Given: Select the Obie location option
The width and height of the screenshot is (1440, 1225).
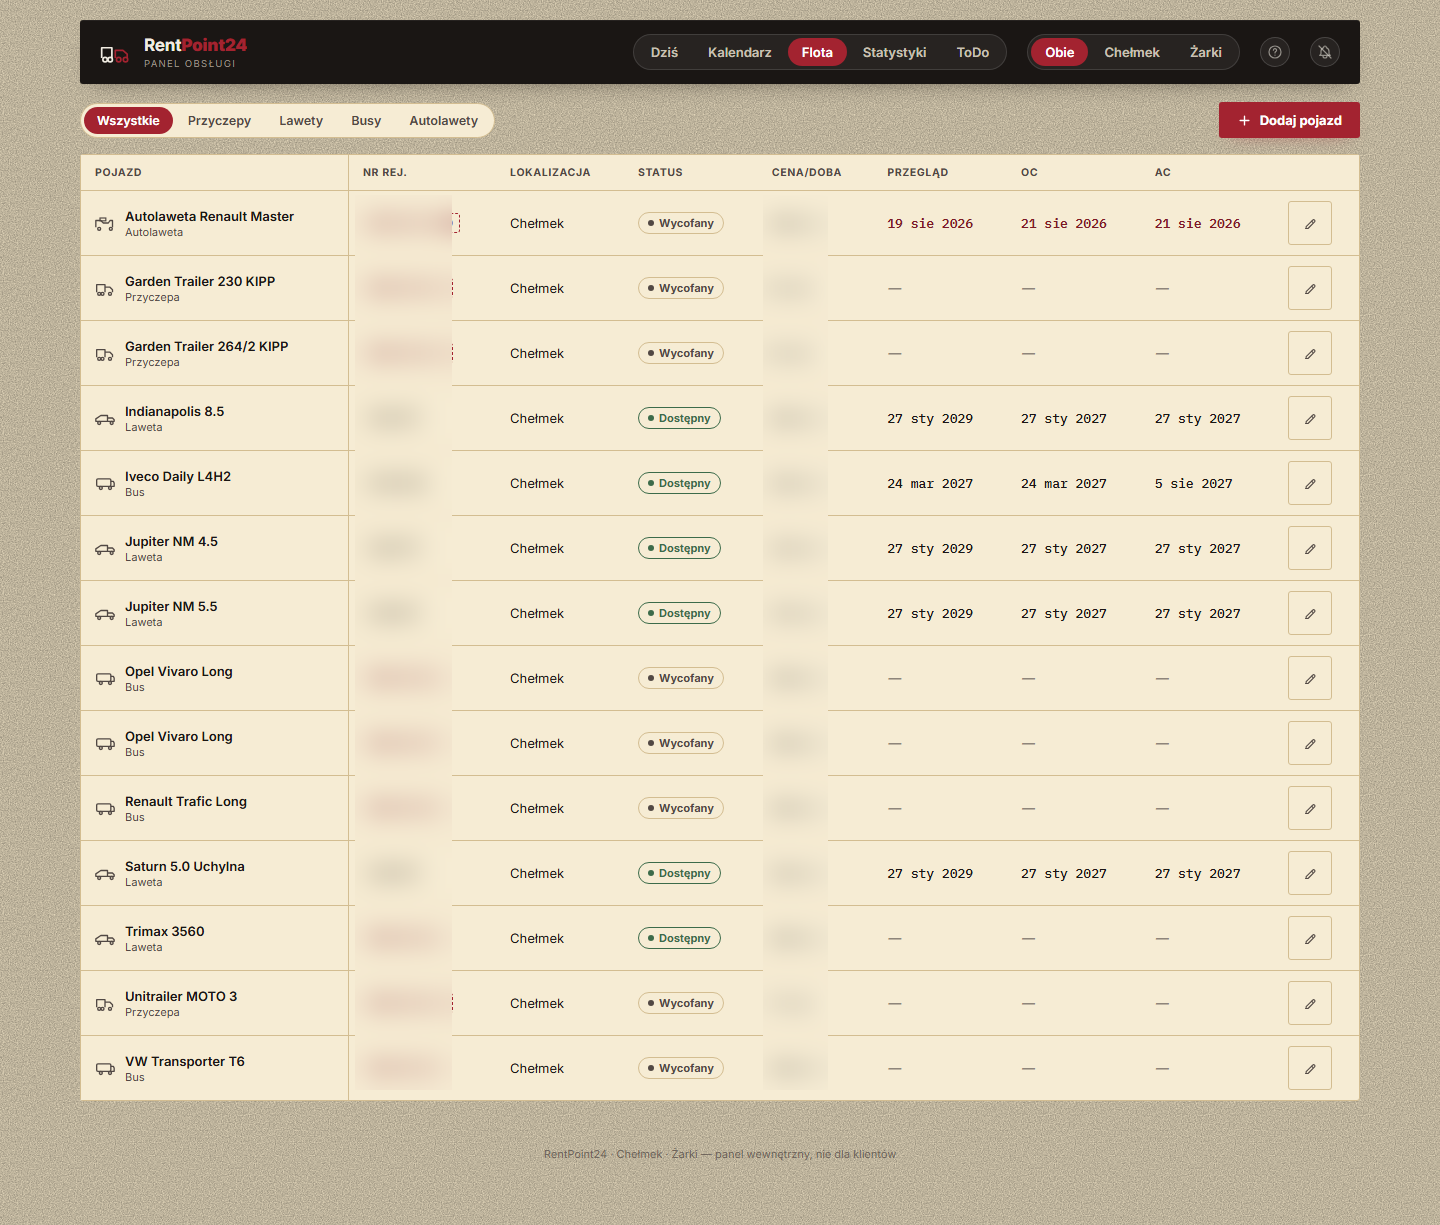Looking at the screenshot, I should click(1060, 52).
